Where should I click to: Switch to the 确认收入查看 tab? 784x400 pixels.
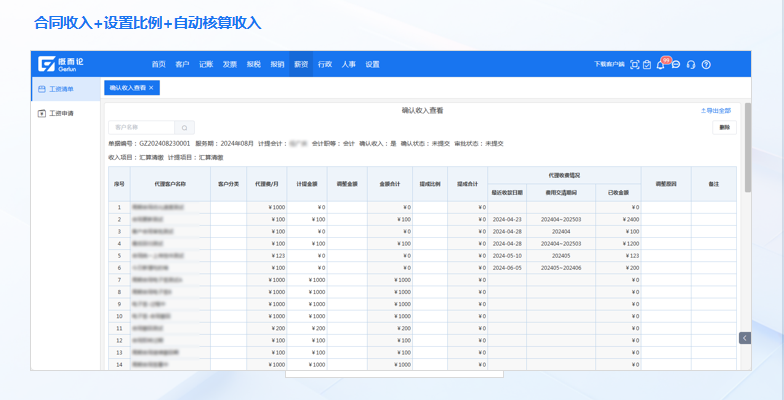pos(127,88)
